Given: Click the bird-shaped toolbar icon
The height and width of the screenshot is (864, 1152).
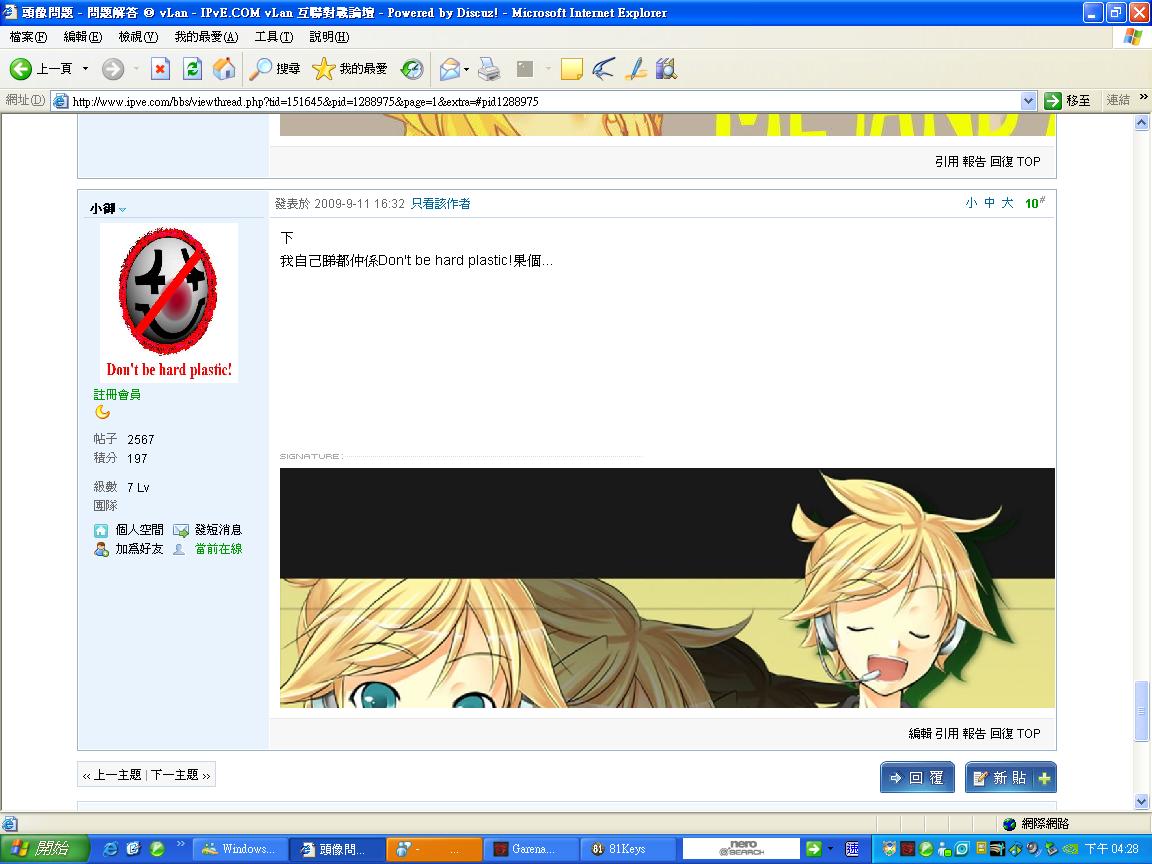Looking at the screenshot, I should (603, 69).
